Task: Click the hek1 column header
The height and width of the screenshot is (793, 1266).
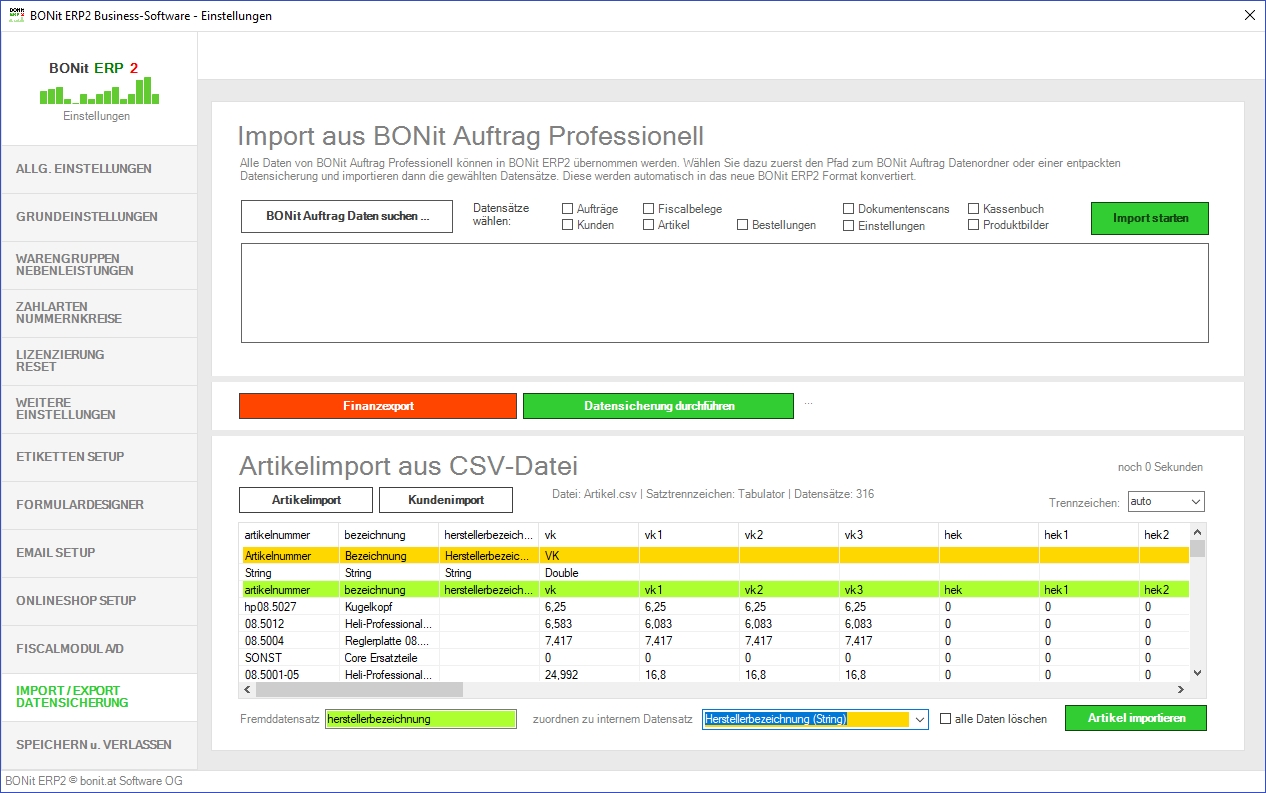Action: (x=1089, y=535)
